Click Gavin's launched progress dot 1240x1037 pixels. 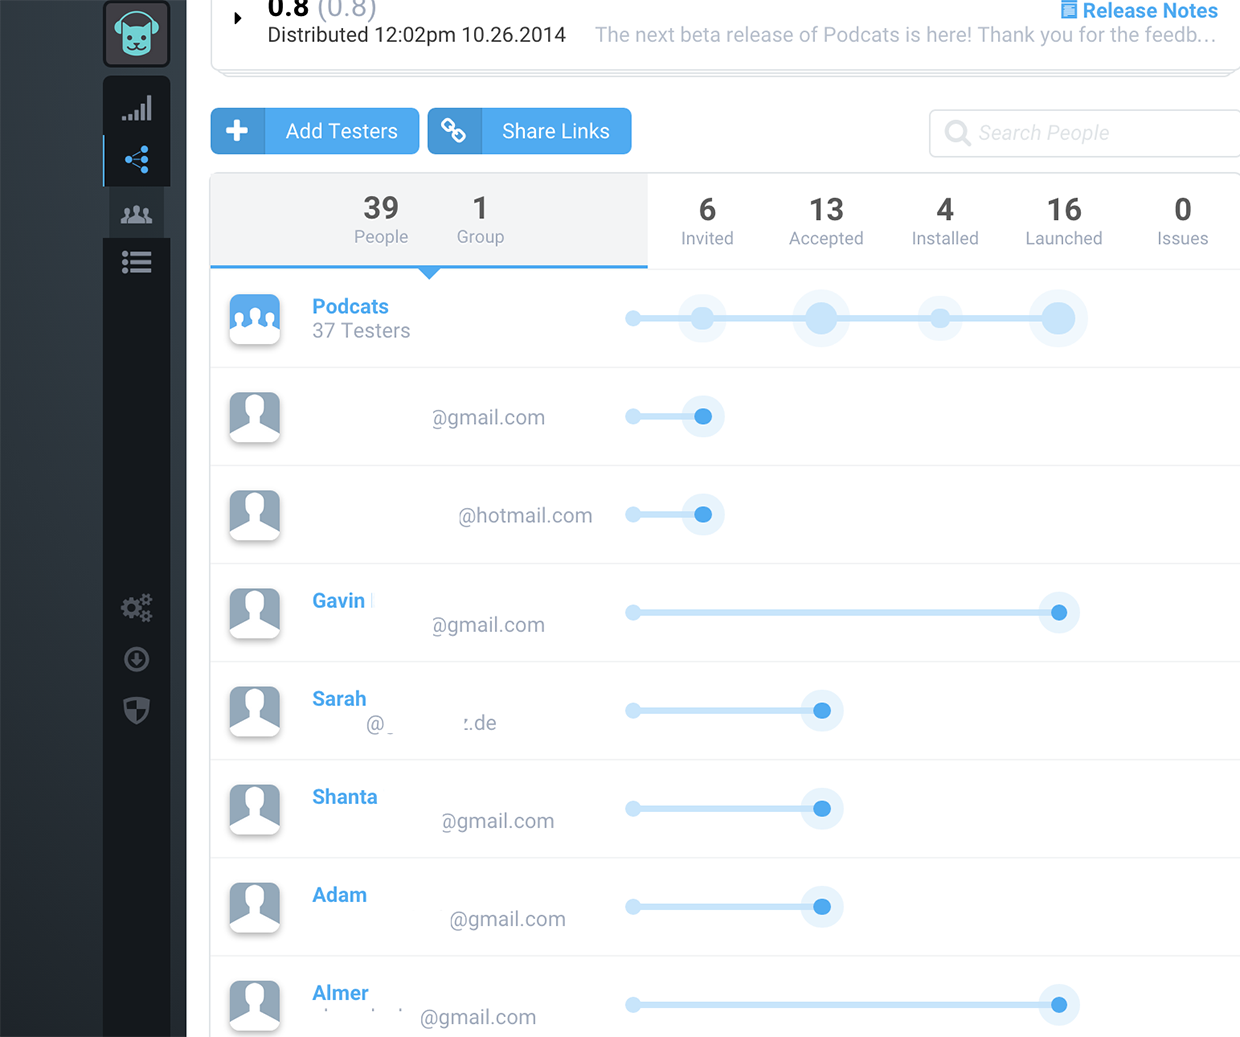point(1059,613)
